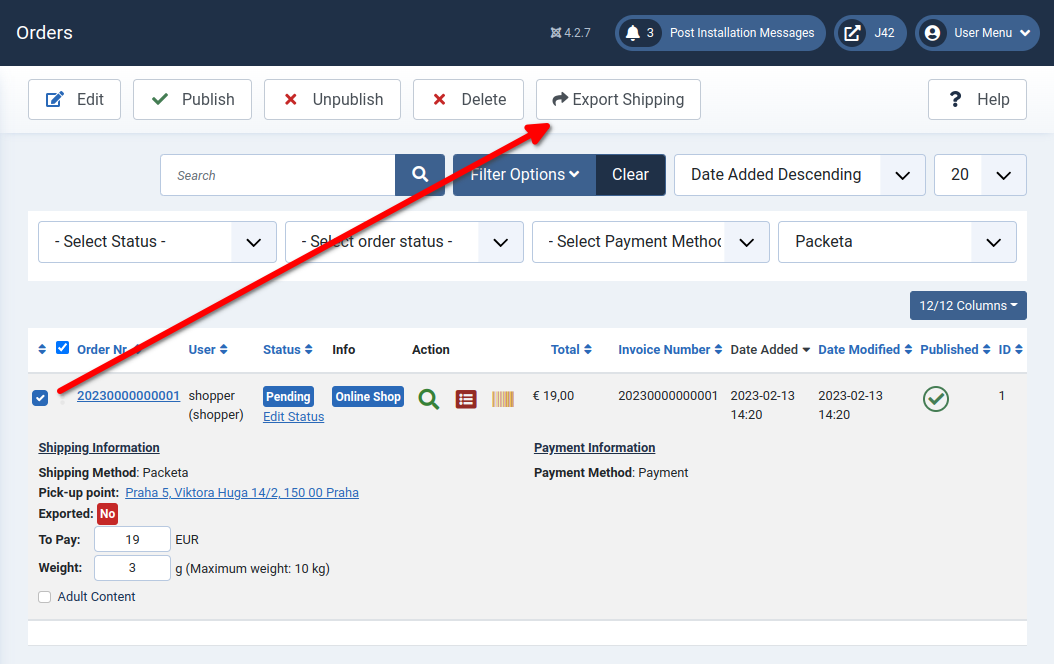The width and height of the screenshot is (1054, 664).
Task: Click the bell notification icon
Action: [x=633, y=33]
